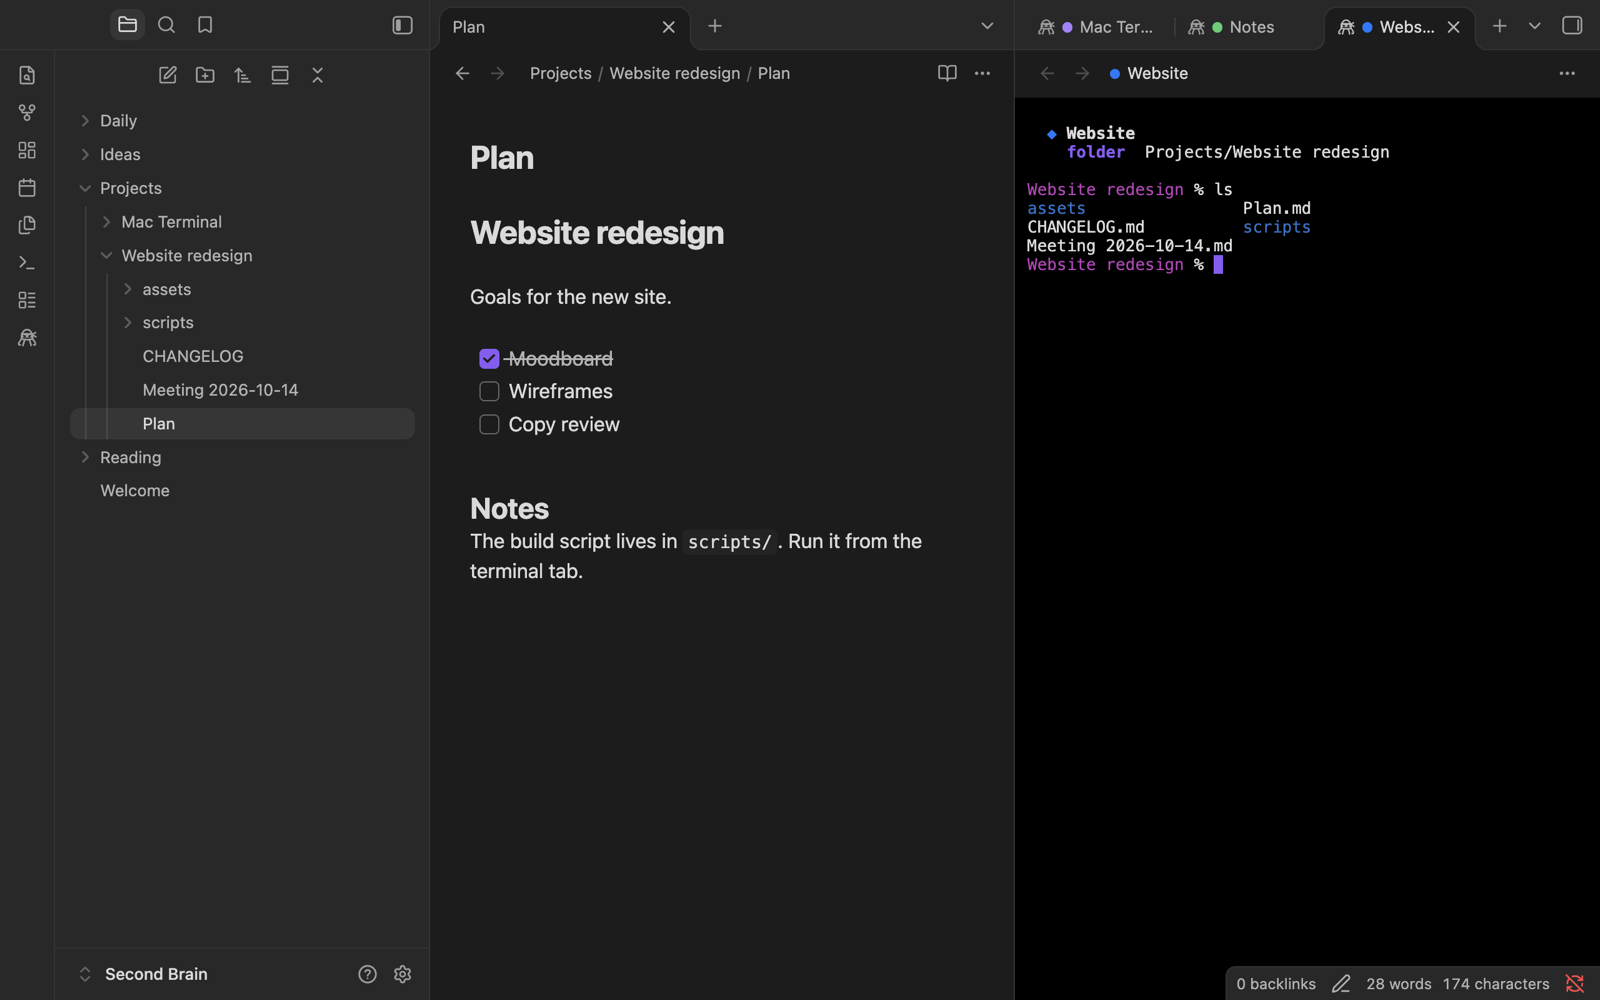
Task: Open the search panel icon
Action: [166, 25]
